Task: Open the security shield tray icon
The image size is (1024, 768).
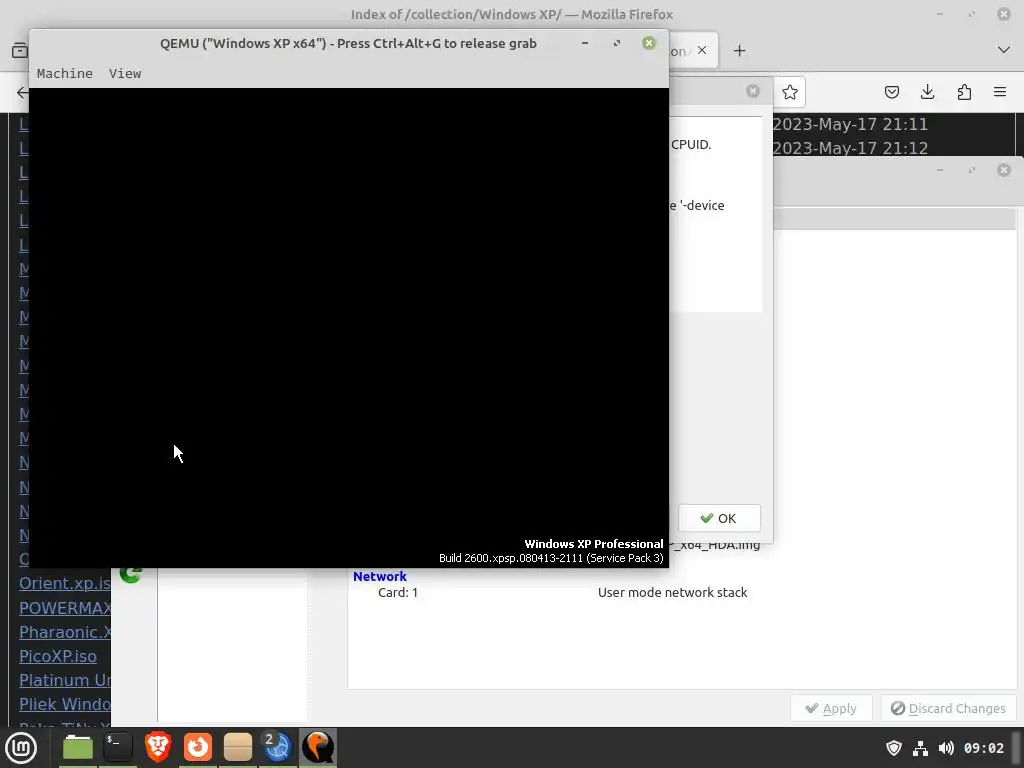Action: pos(893,748)
